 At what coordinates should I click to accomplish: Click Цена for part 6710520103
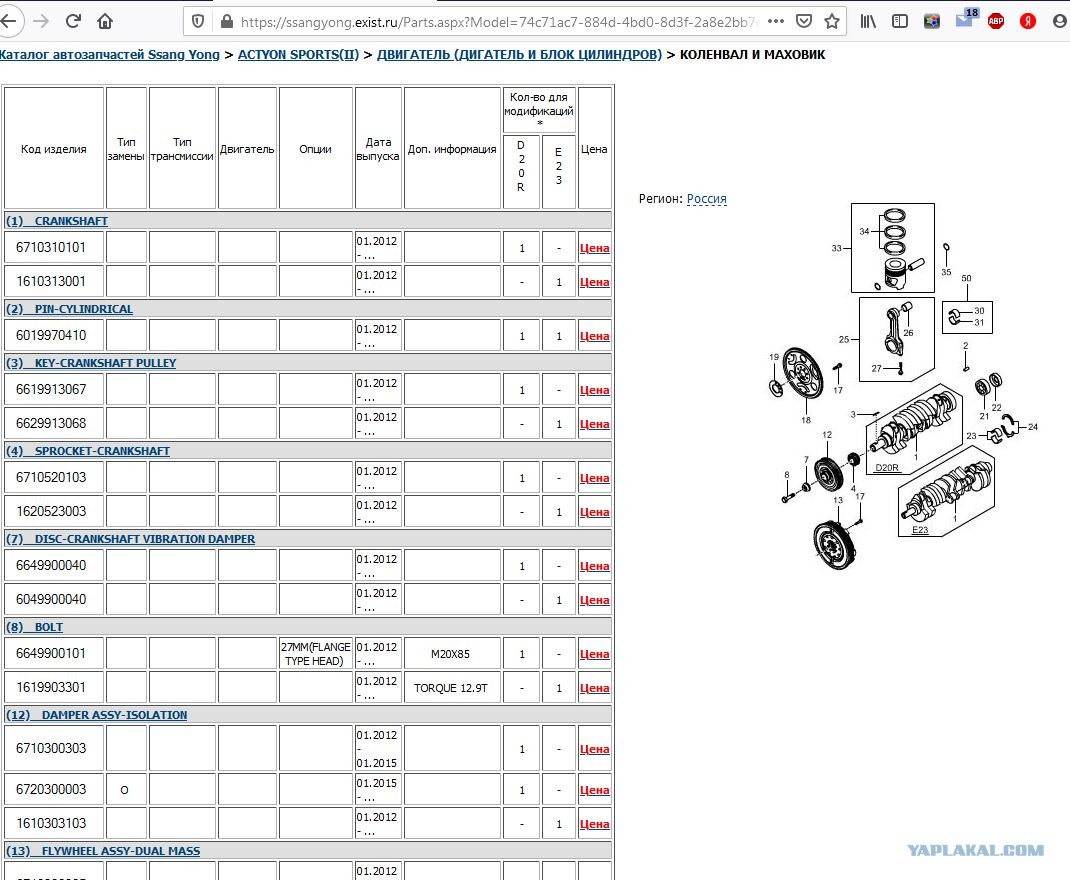(x=594, y=478)
